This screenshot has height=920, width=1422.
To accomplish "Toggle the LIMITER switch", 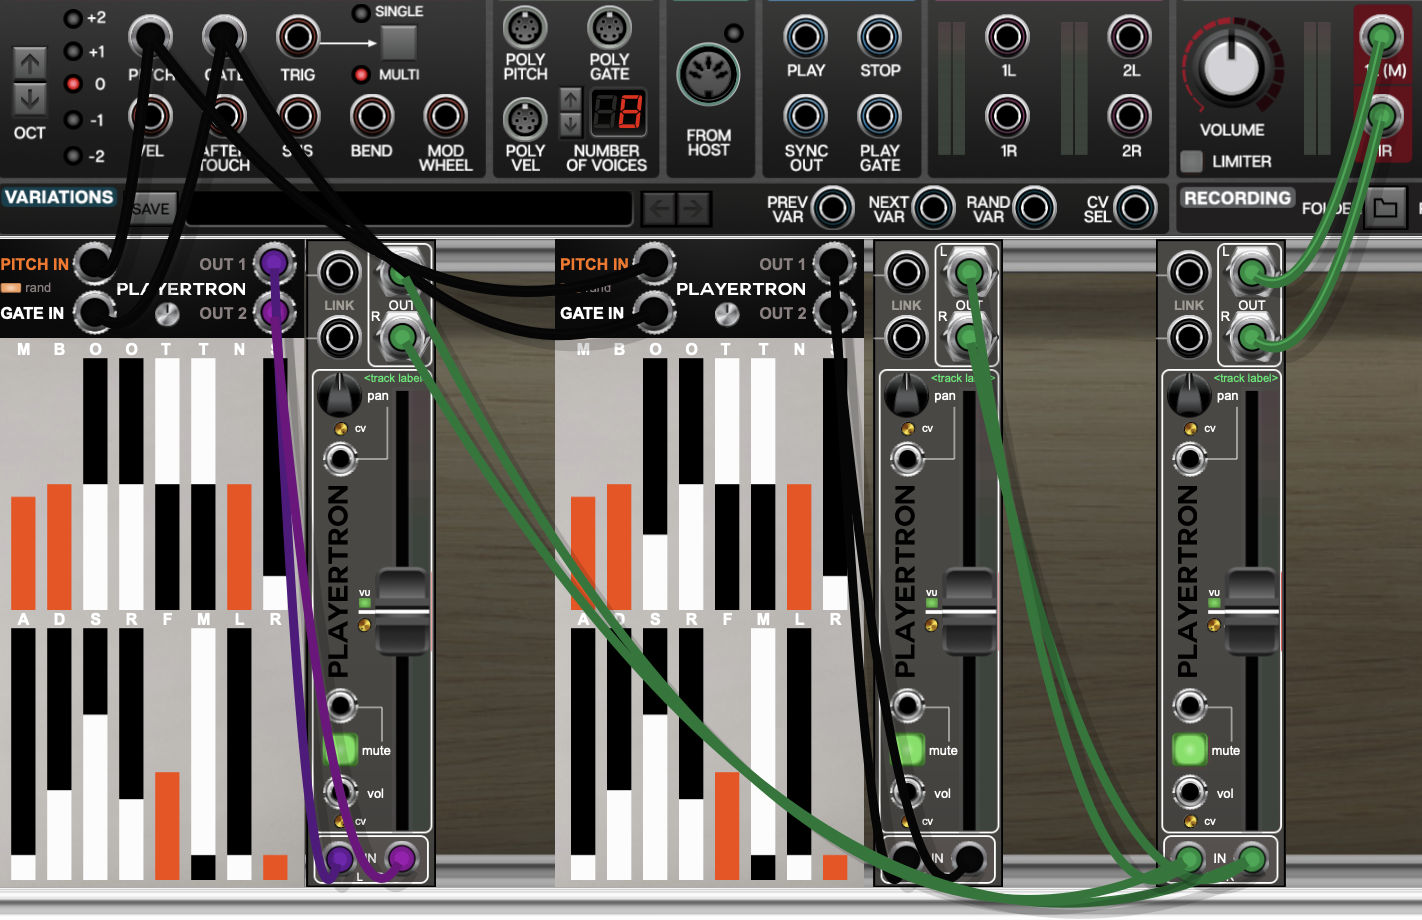I will (x=1191, y=161).
